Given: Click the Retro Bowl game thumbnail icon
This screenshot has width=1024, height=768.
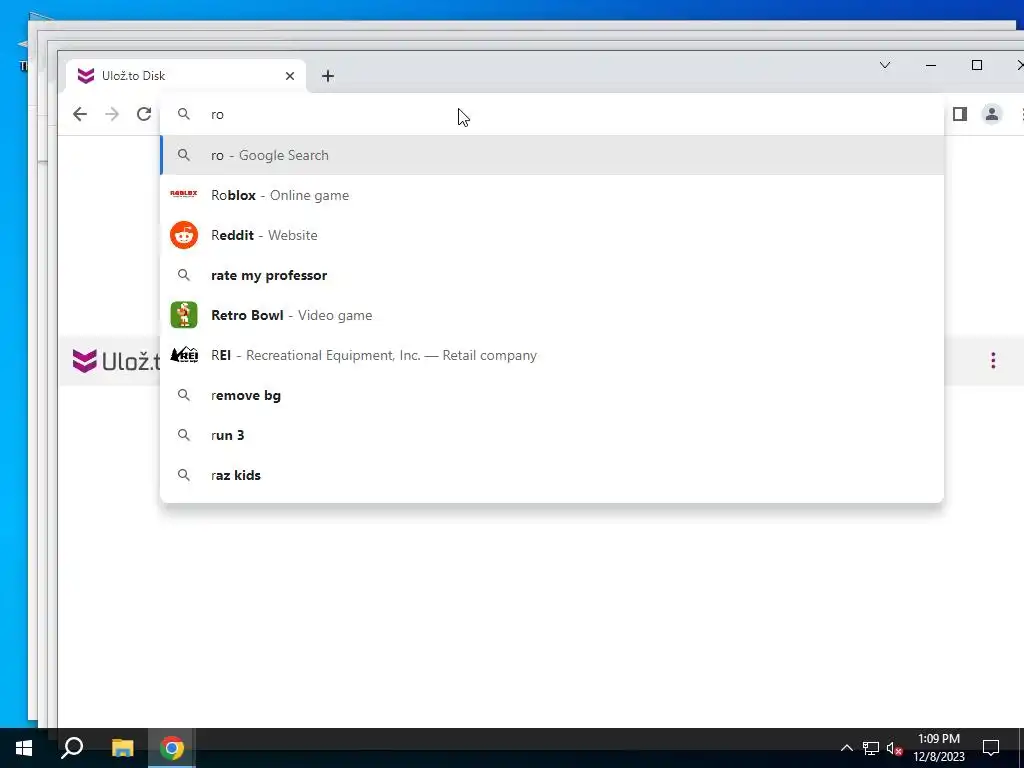Looking at the screenshot, I should tap(184, 315).
